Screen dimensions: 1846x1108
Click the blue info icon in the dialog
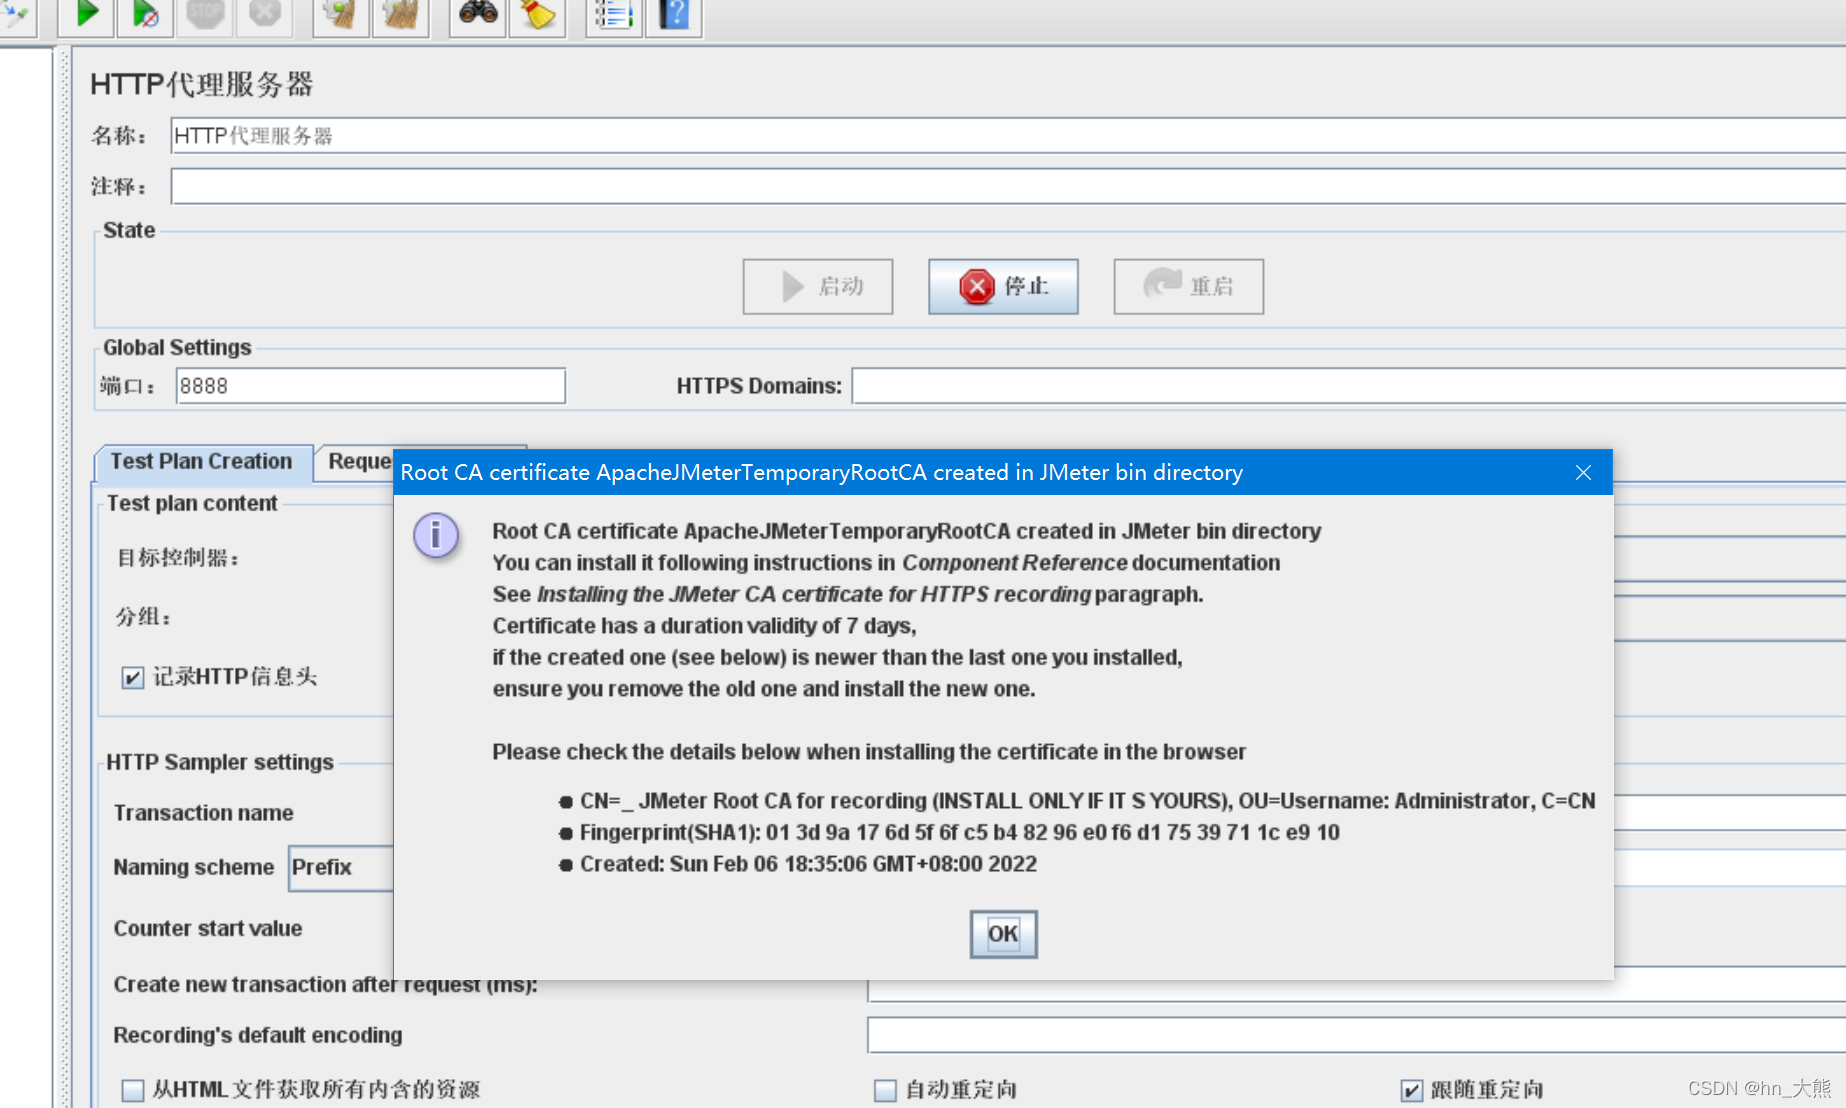point(436,537)
